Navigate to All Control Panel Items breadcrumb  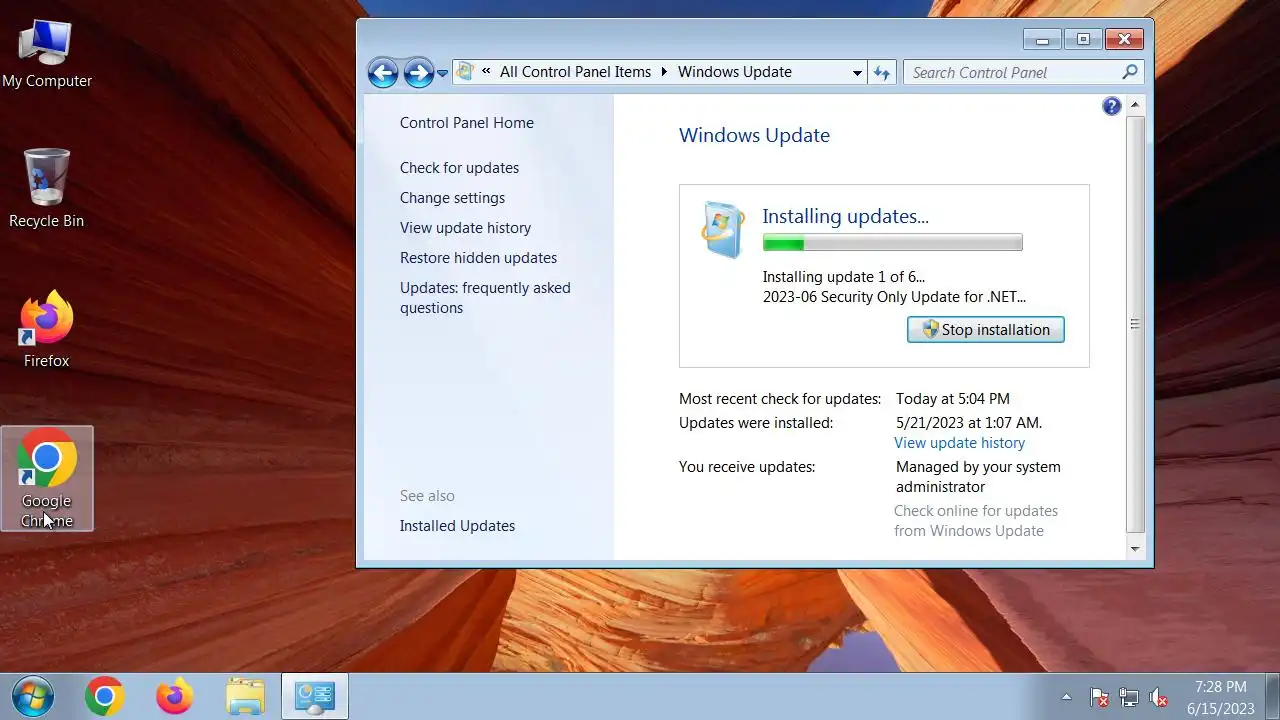point(575,72)
